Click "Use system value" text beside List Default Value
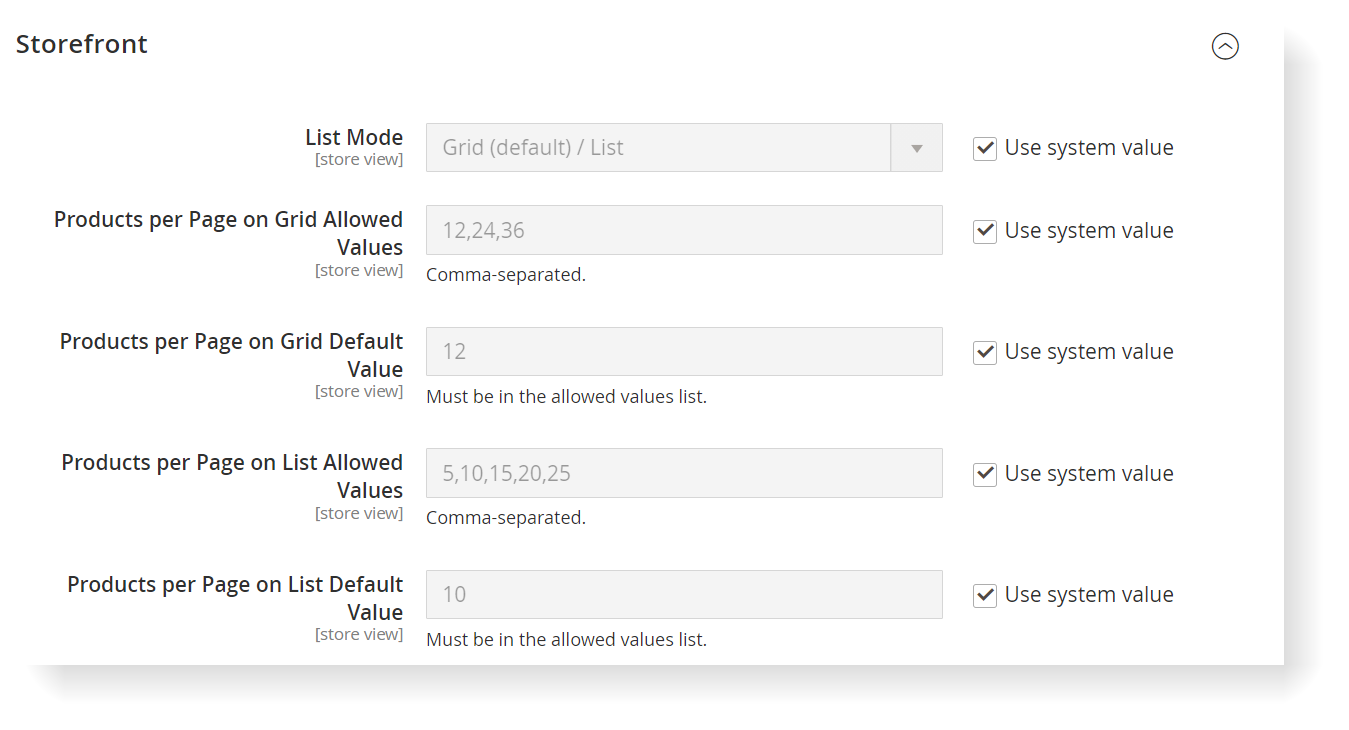 1088,595
